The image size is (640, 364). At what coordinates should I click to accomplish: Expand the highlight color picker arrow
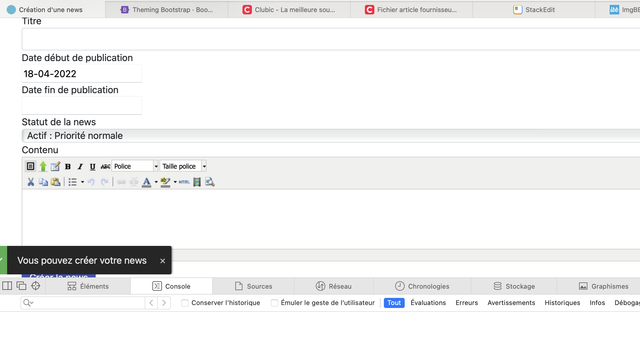[x=175, y=182]
